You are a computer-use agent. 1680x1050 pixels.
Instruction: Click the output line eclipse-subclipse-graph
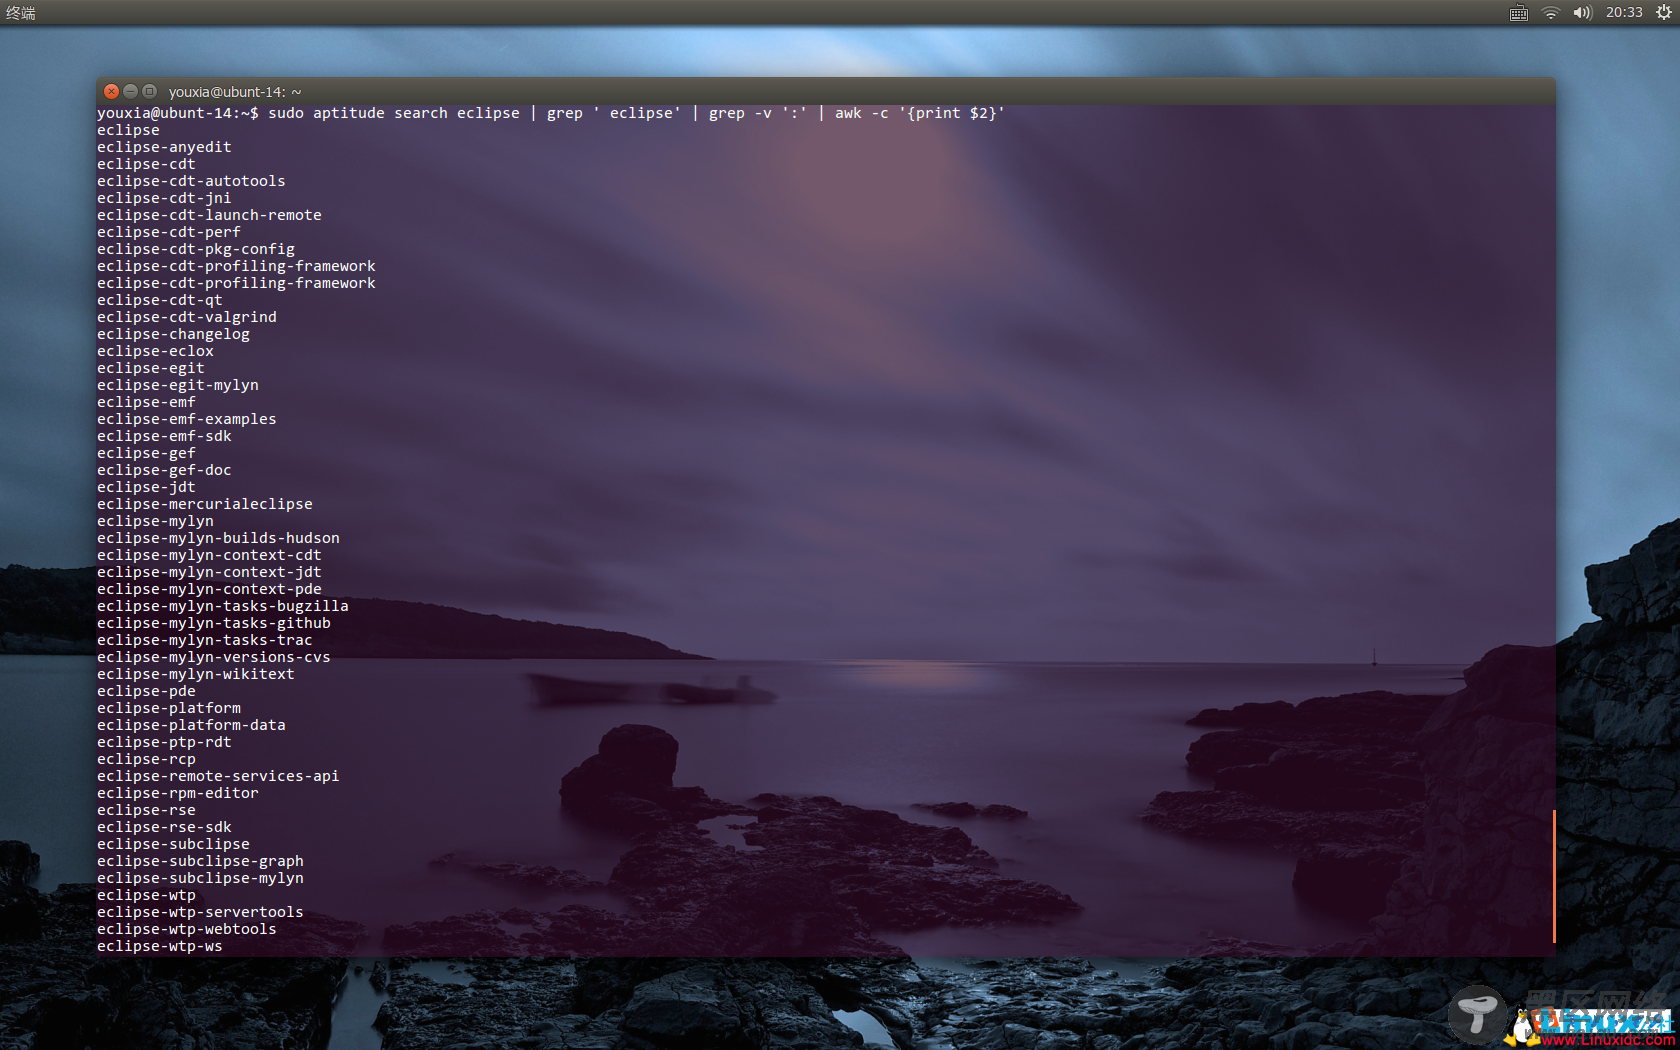pyautogui.click(x=200, y=861)
